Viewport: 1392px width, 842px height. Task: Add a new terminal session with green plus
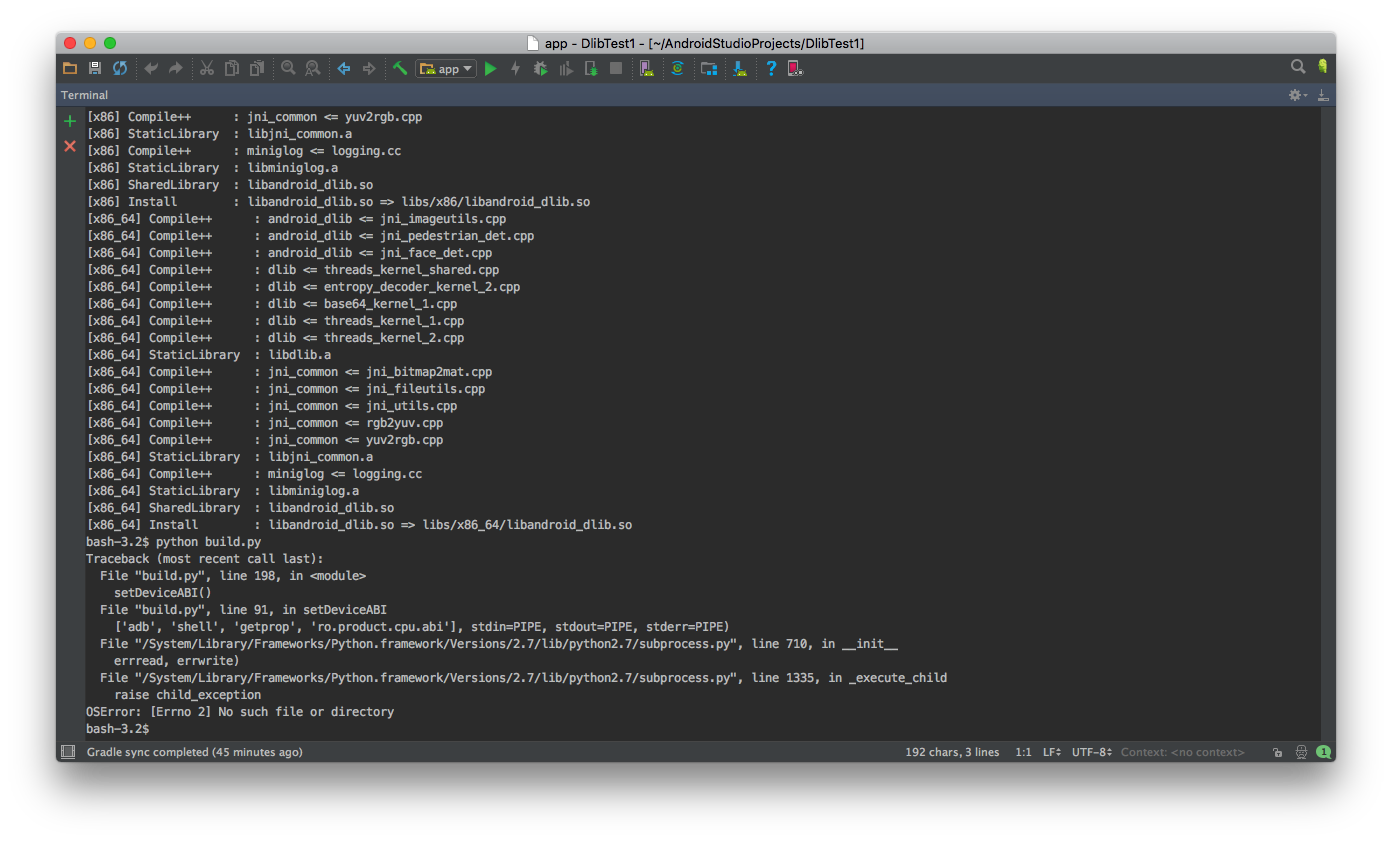[x=70, y=121]
